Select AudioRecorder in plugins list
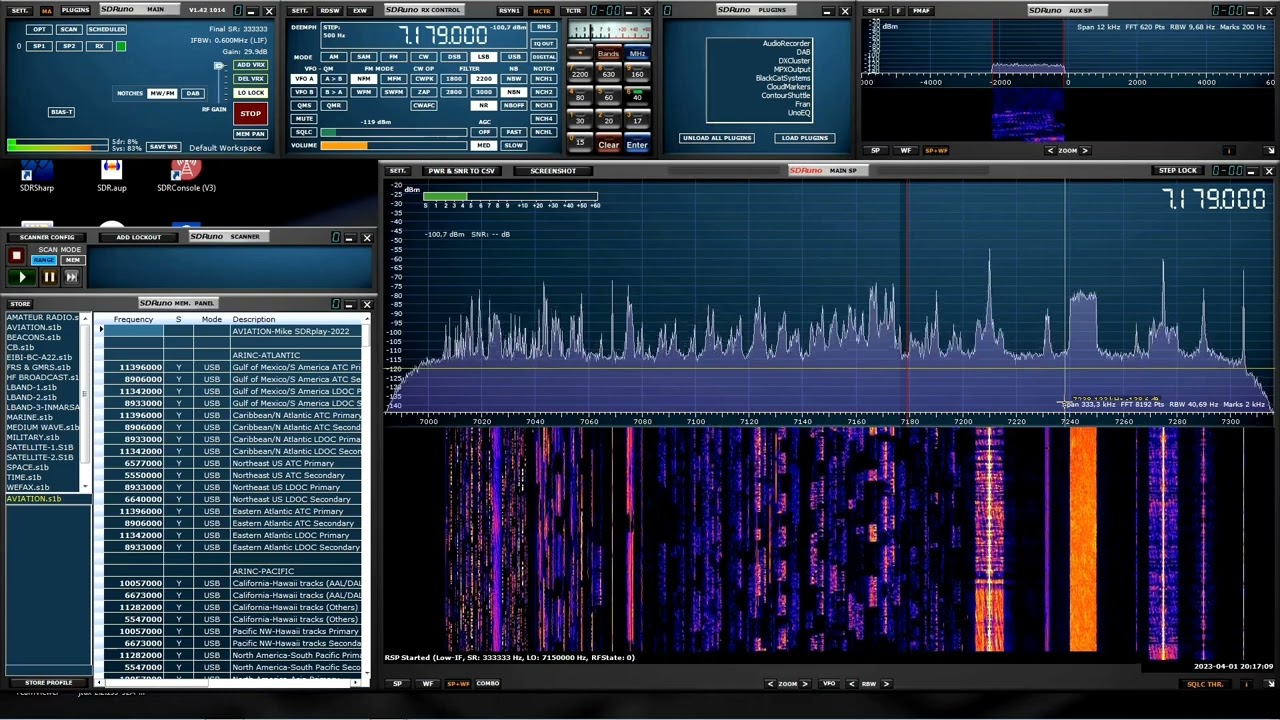The image size is (1280, 720). 786,44
